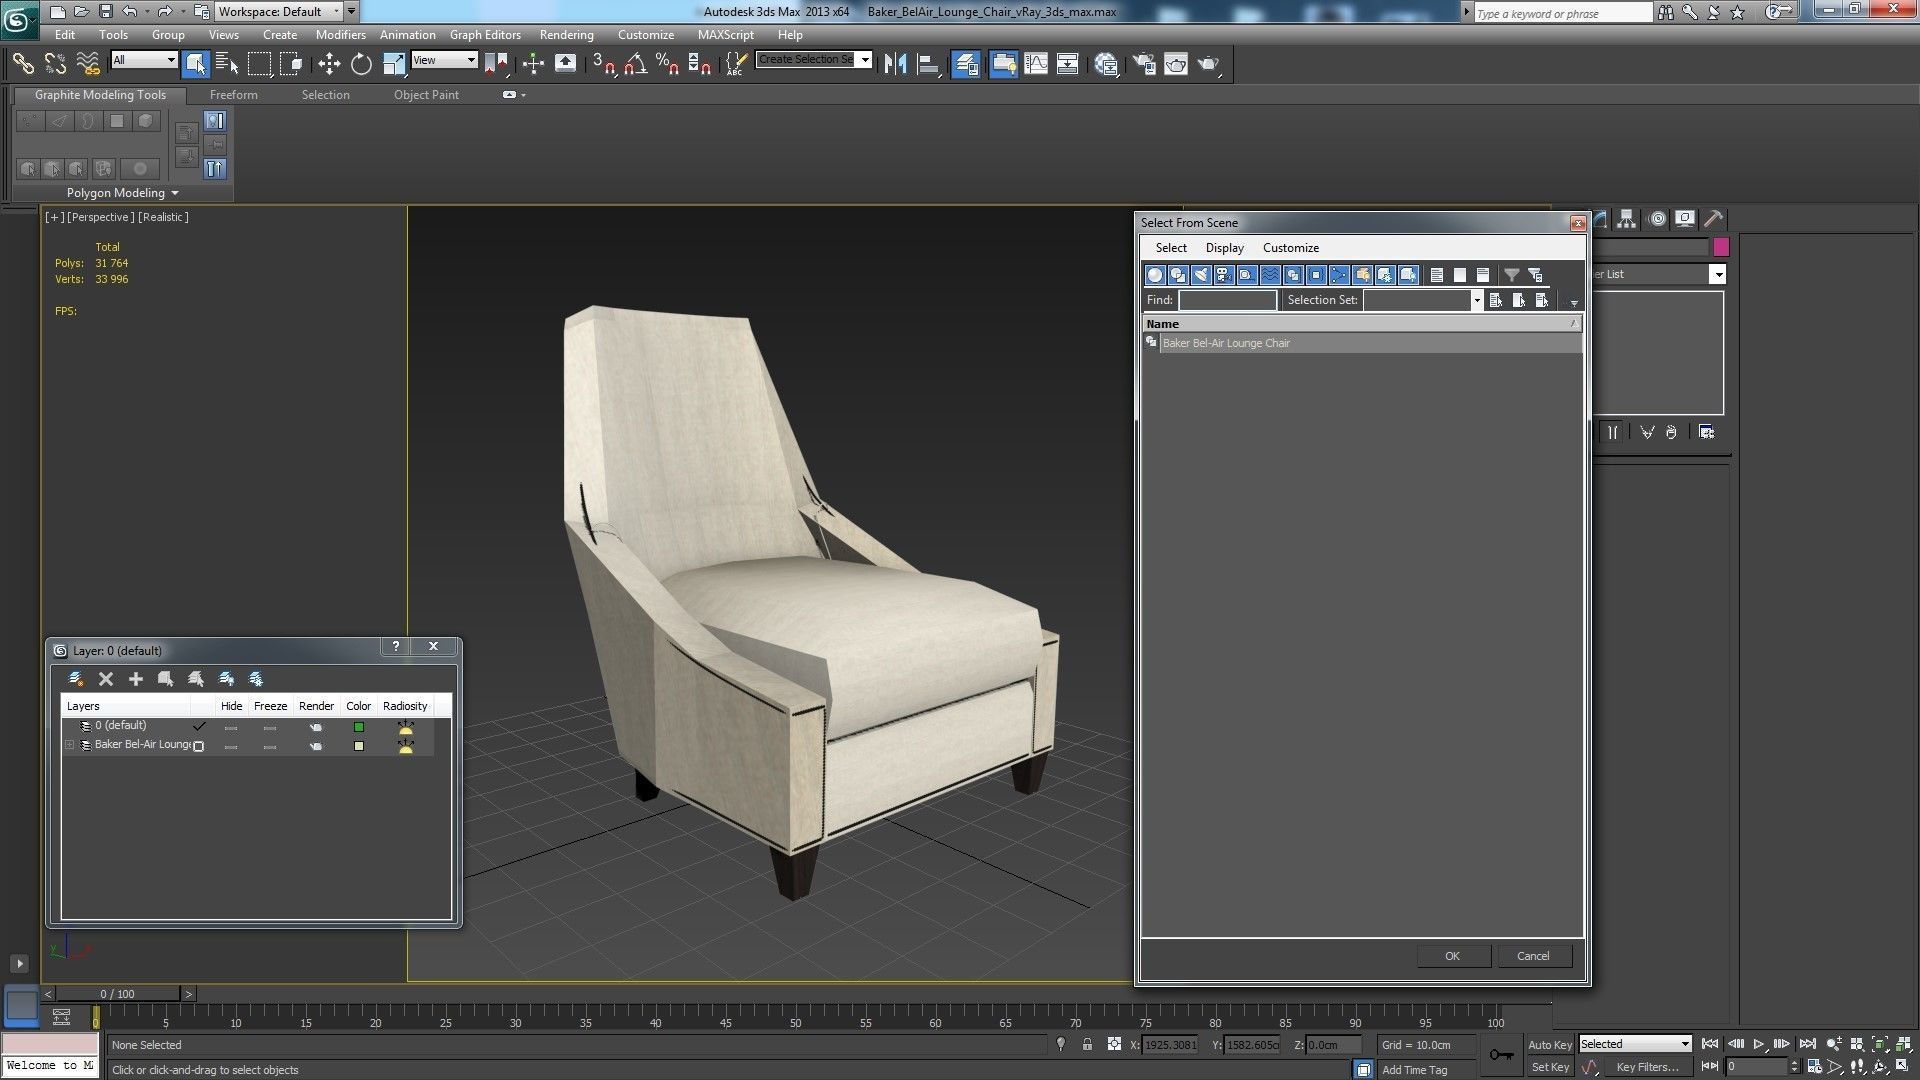Activate the Select Object tool
The image size is (1920, 1080).
[196, 64]
